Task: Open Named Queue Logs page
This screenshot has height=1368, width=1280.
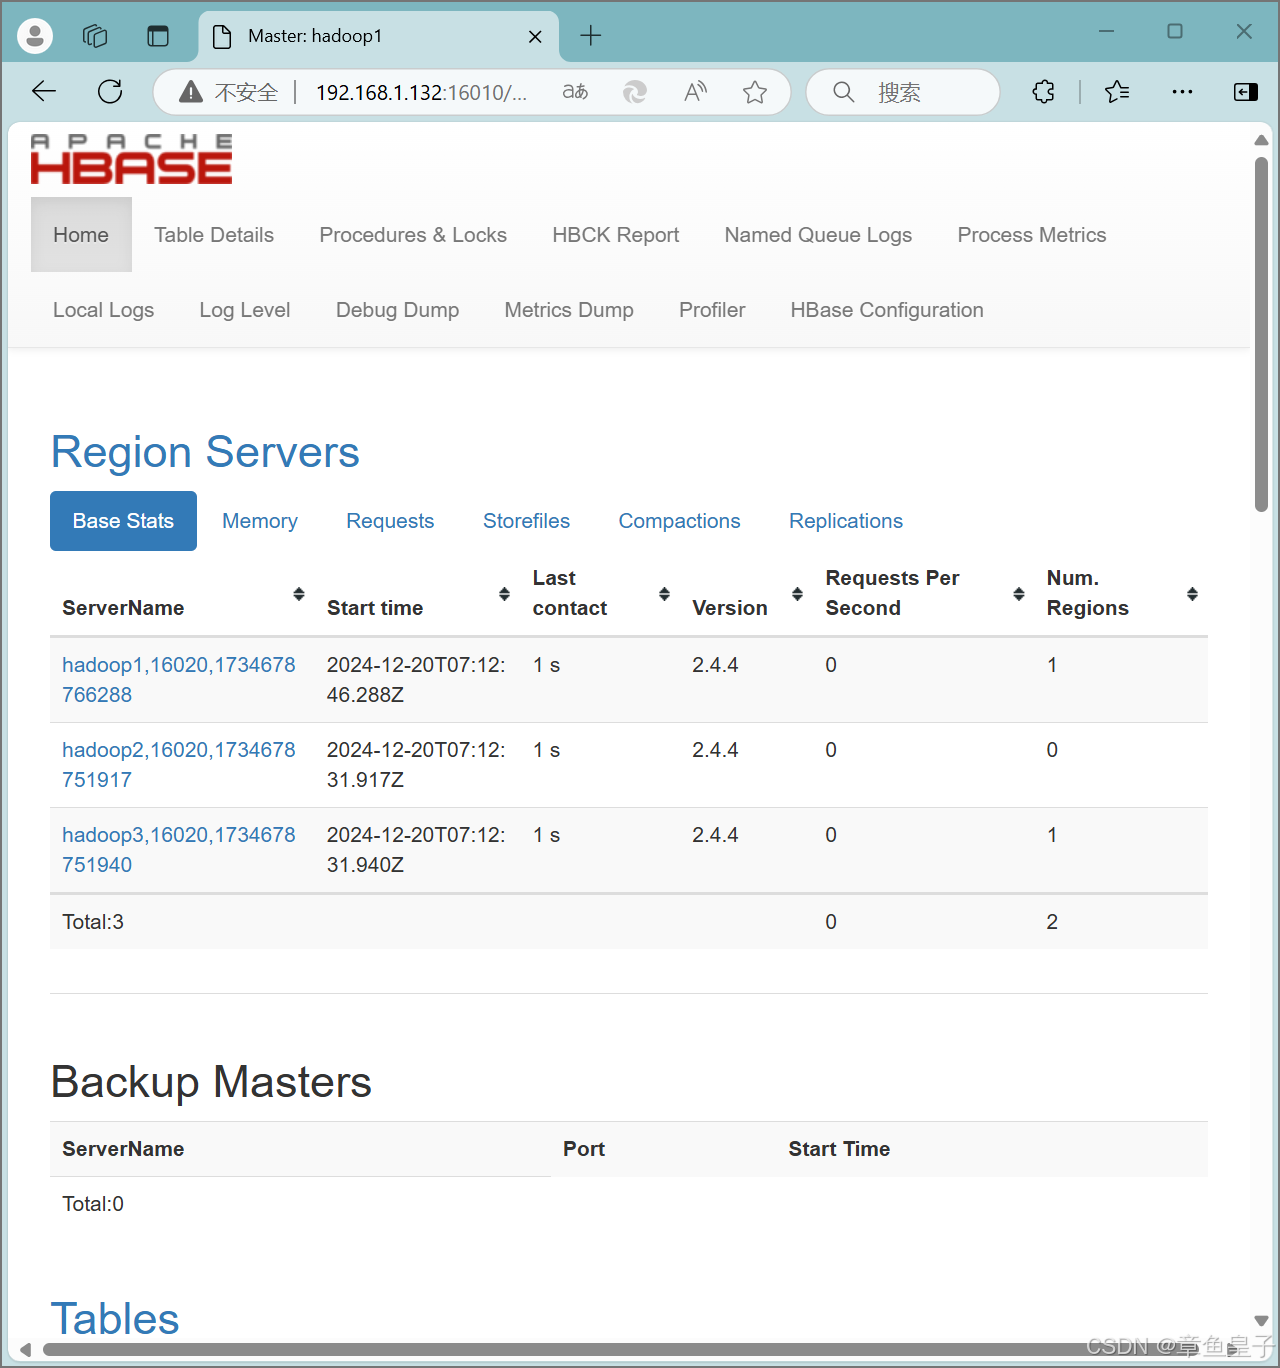Action: coord(818,235)
